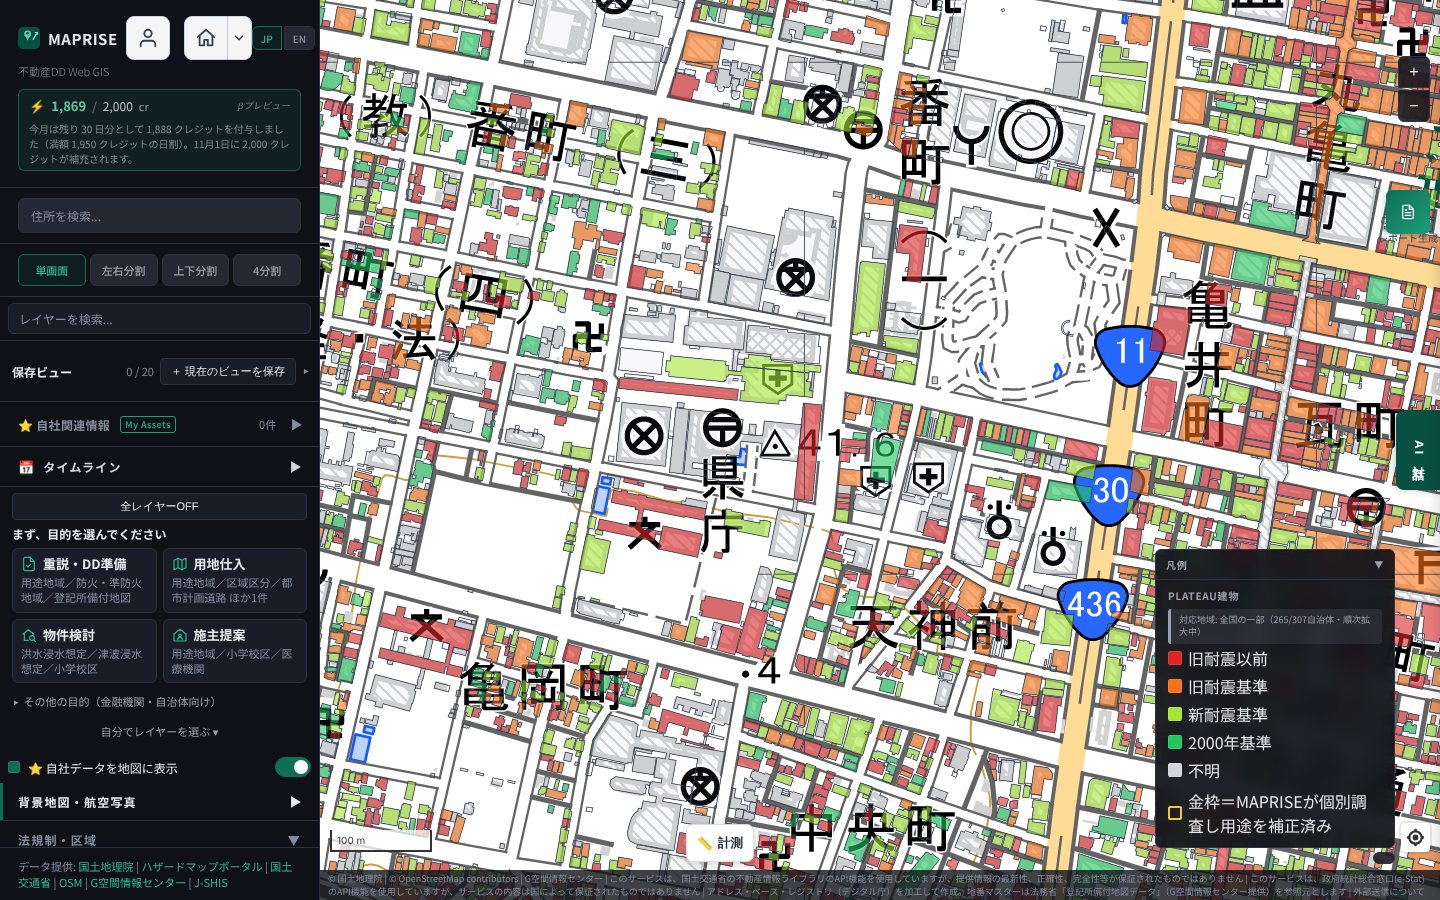Expand the 背景地図・航空写真 section arrow
The width and height of the screenshot is (1440, 900).
pos(295,802)
